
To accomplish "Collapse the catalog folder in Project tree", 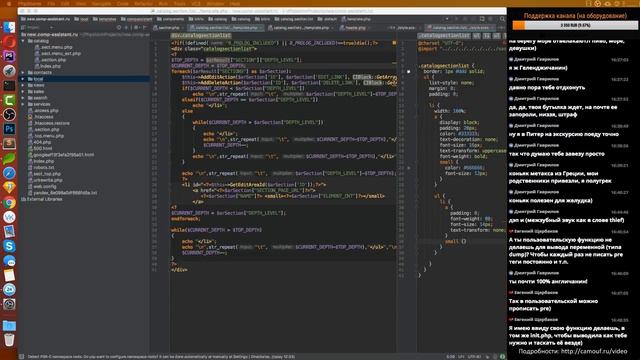I will pyautogui.click(x=23, y=41).
